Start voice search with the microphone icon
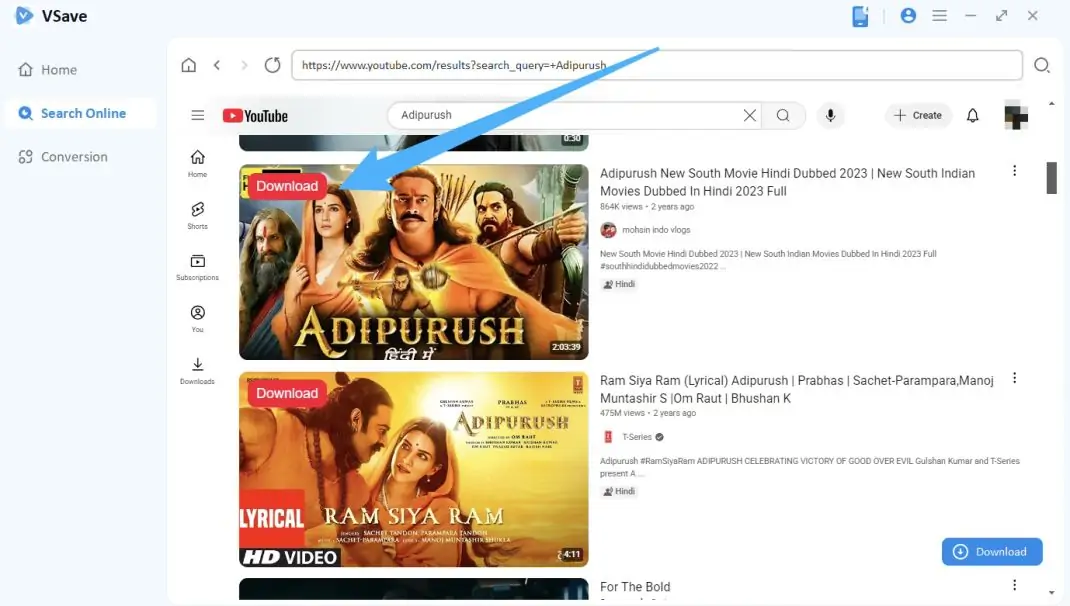Screen dimensions: 1070x606 pos(831,115)
